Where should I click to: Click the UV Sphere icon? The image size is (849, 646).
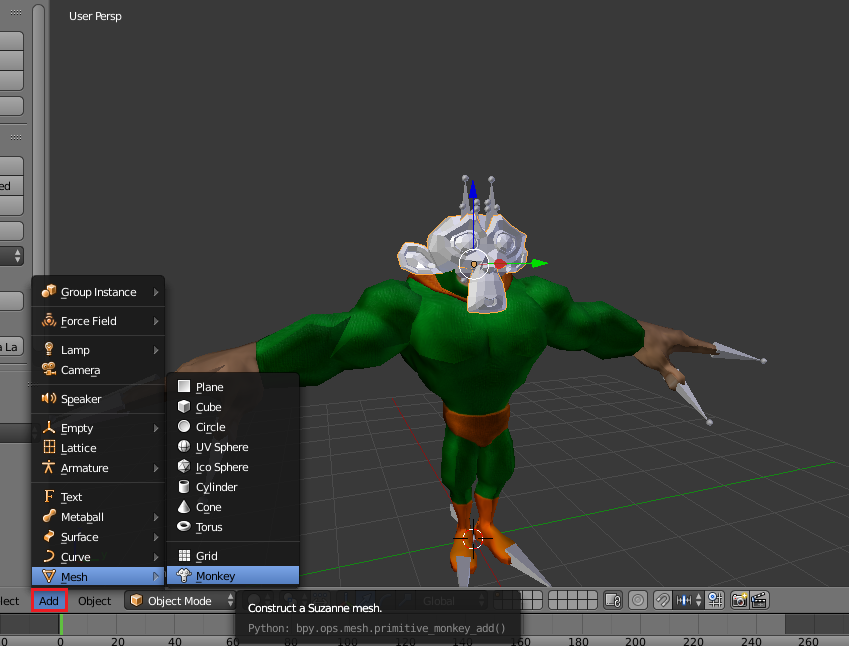(x=184, y=446)
